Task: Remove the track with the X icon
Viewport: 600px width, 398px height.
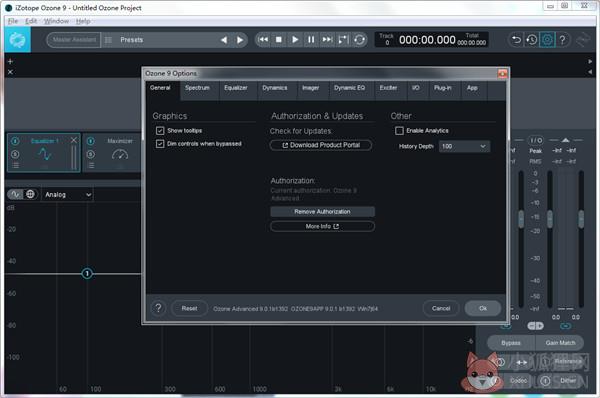Action: click(x=10, y=72)
